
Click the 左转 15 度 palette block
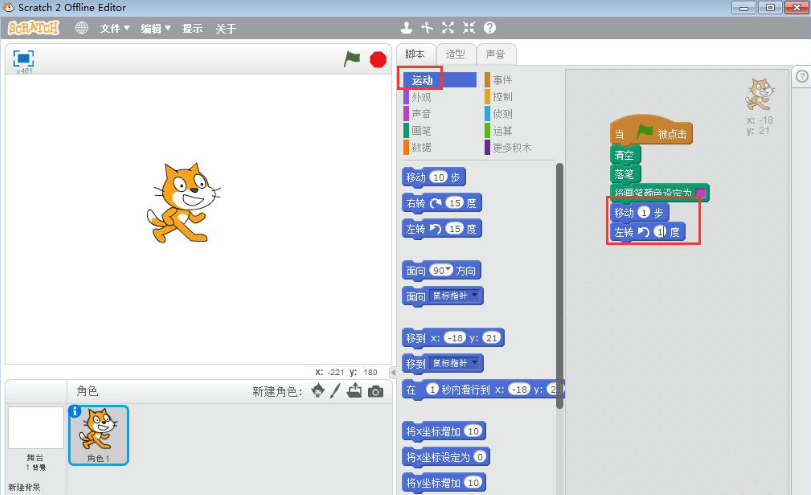[442, 229]
